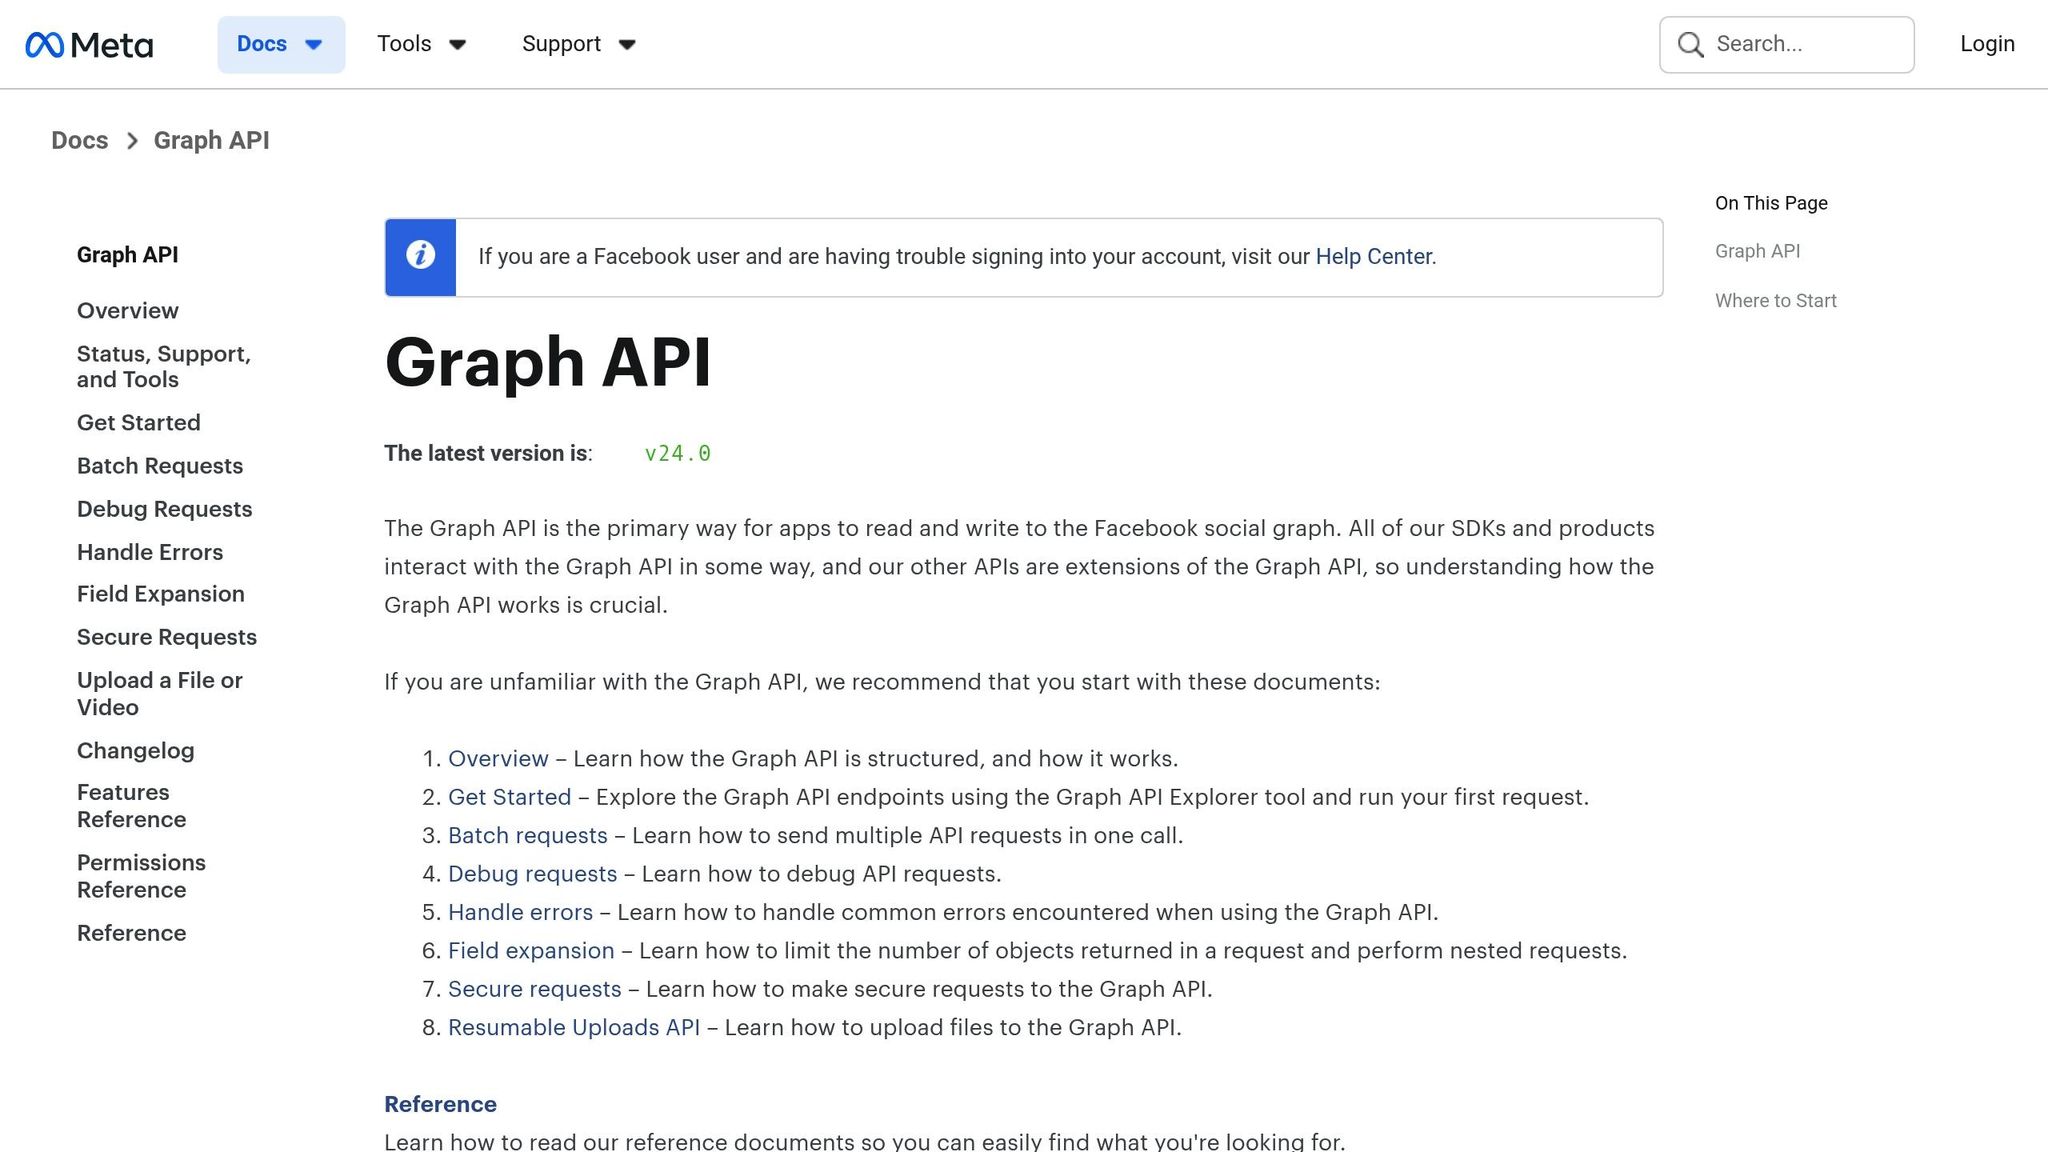Click the Meta logo

click(x=90, y=44)
